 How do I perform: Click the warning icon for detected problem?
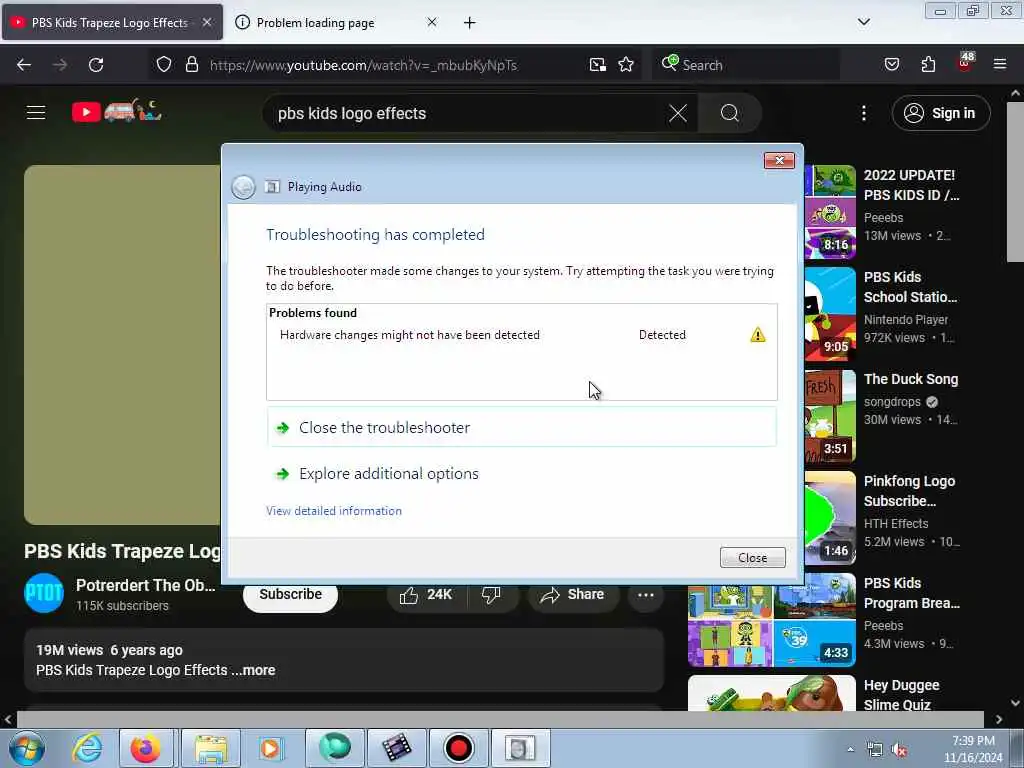point(758,335)
